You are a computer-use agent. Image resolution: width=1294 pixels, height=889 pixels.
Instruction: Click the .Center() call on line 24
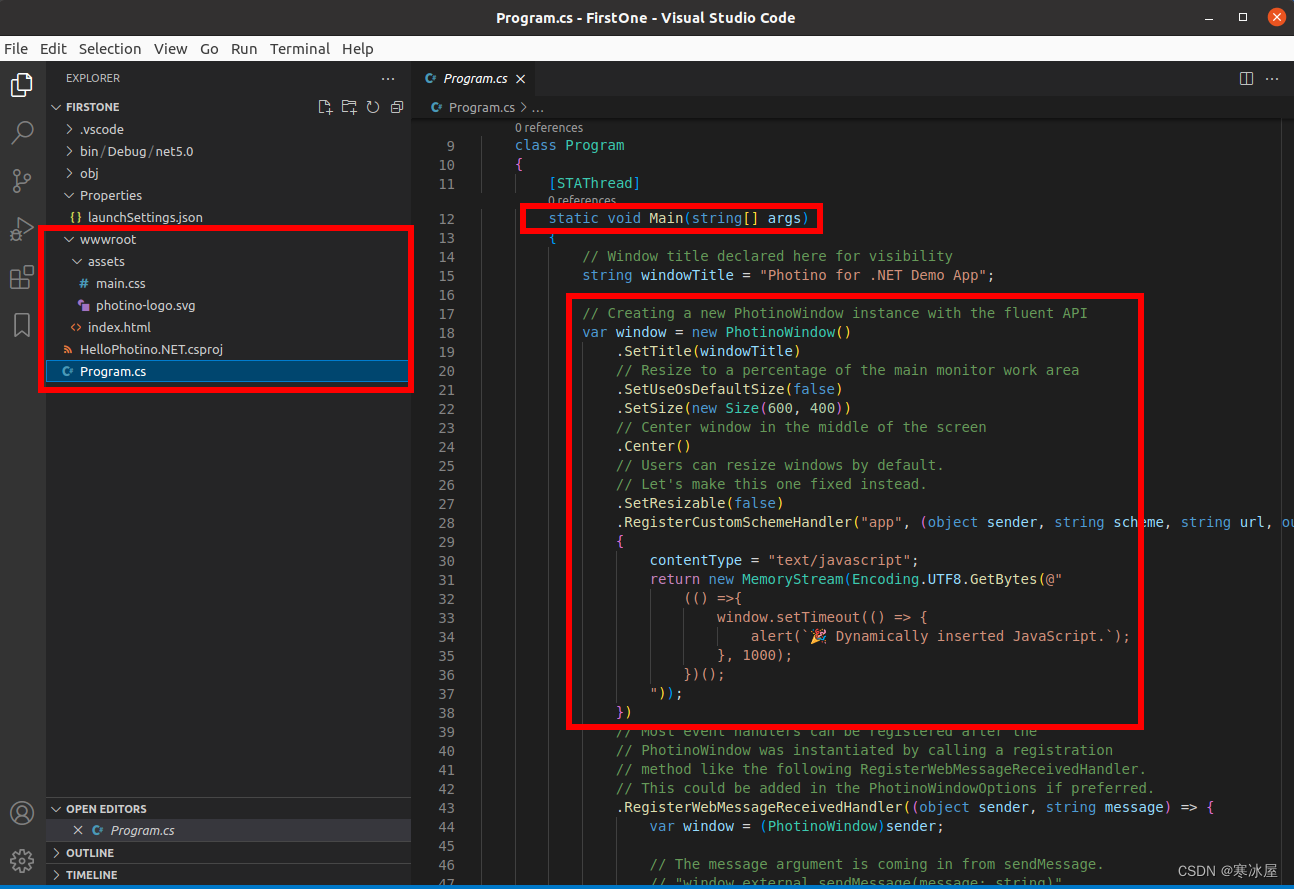tap(654, 446)
